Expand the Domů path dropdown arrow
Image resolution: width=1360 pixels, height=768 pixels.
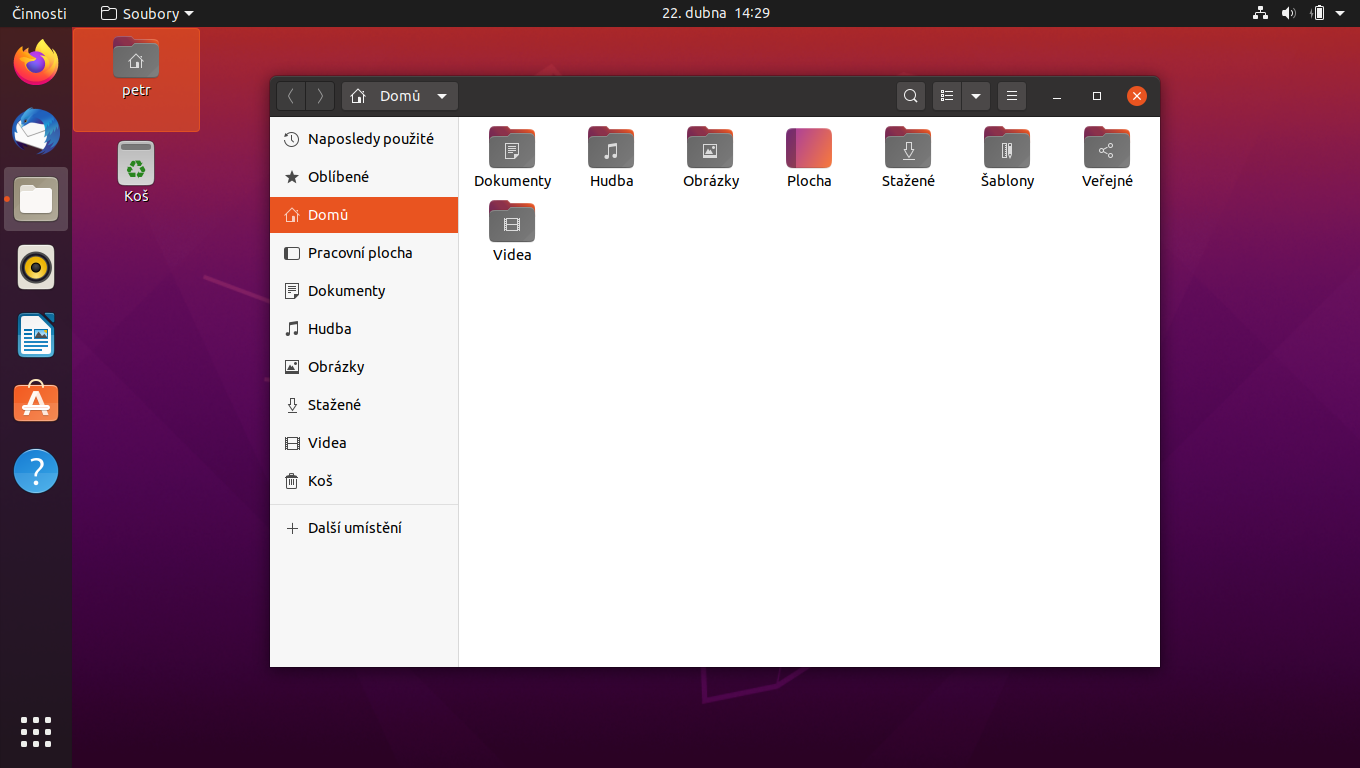point(442,96)
